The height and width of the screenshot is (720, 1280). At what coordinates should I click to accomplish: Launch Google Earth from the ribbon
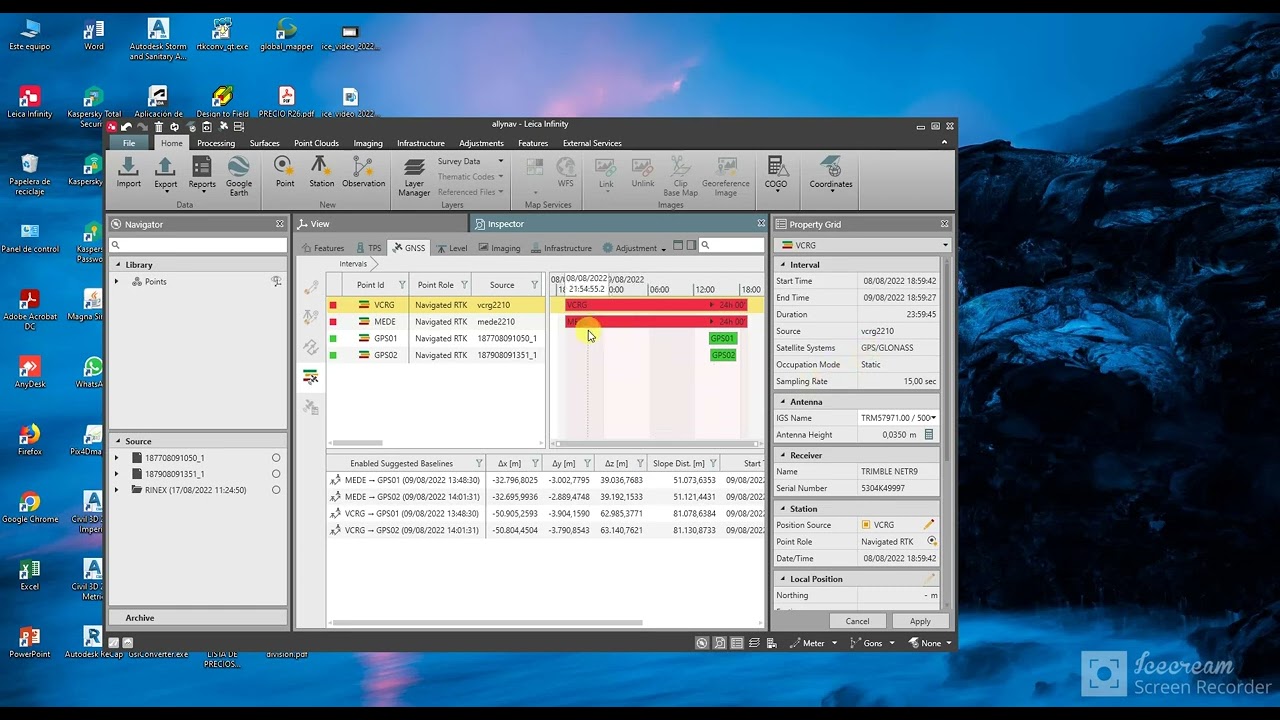[239, 175]
